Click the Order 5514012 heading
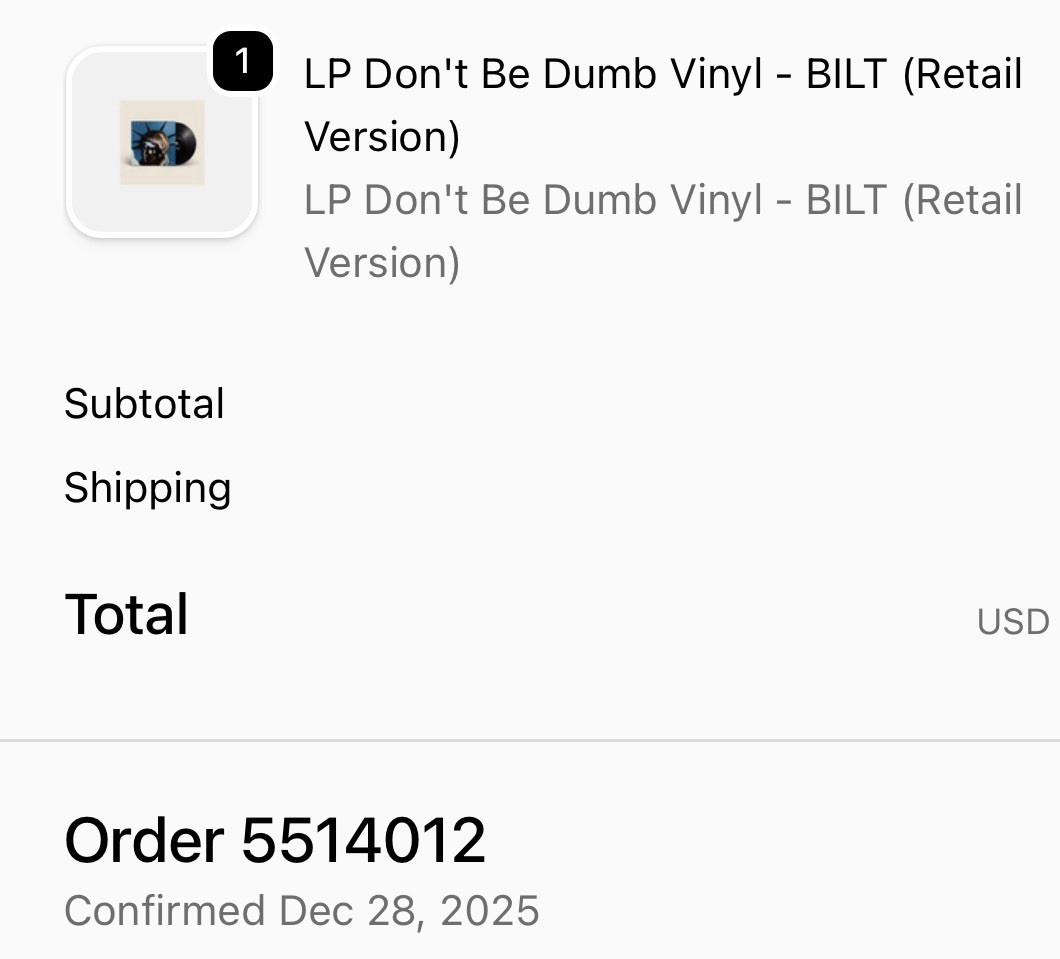Screen dimensions: 1060x959 tap(275, 840)
